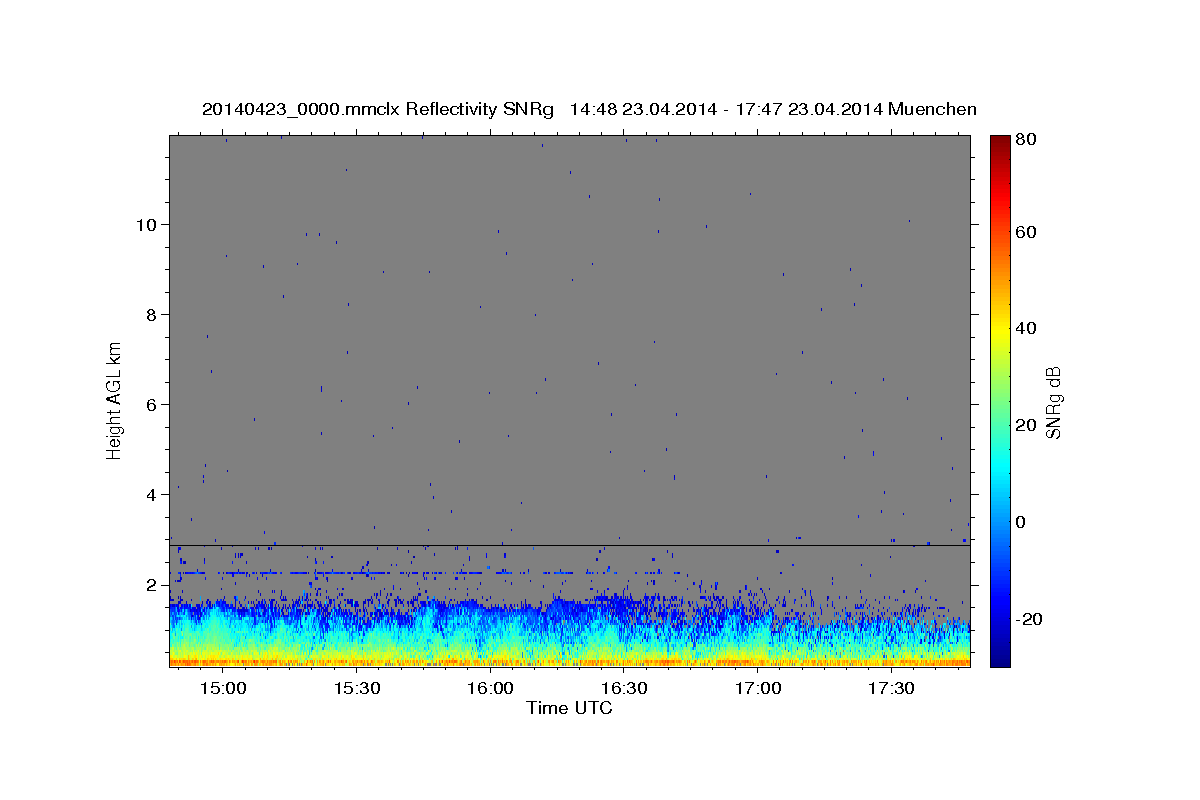Click the orange ground-level reflectivity band
Image resolution: width=1200 pixels, height=800 pixels.
(x=569, y=662)
